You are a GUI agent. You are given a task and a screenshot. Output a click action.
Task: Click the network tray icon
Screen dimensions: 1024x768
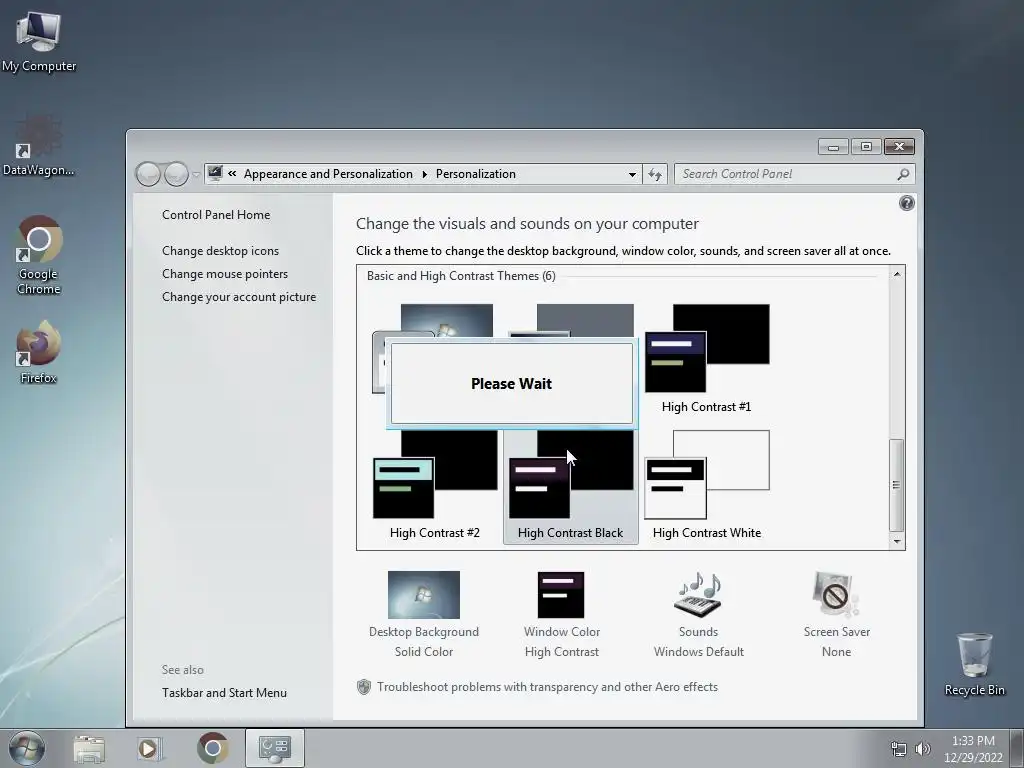(x=899, y=749)
